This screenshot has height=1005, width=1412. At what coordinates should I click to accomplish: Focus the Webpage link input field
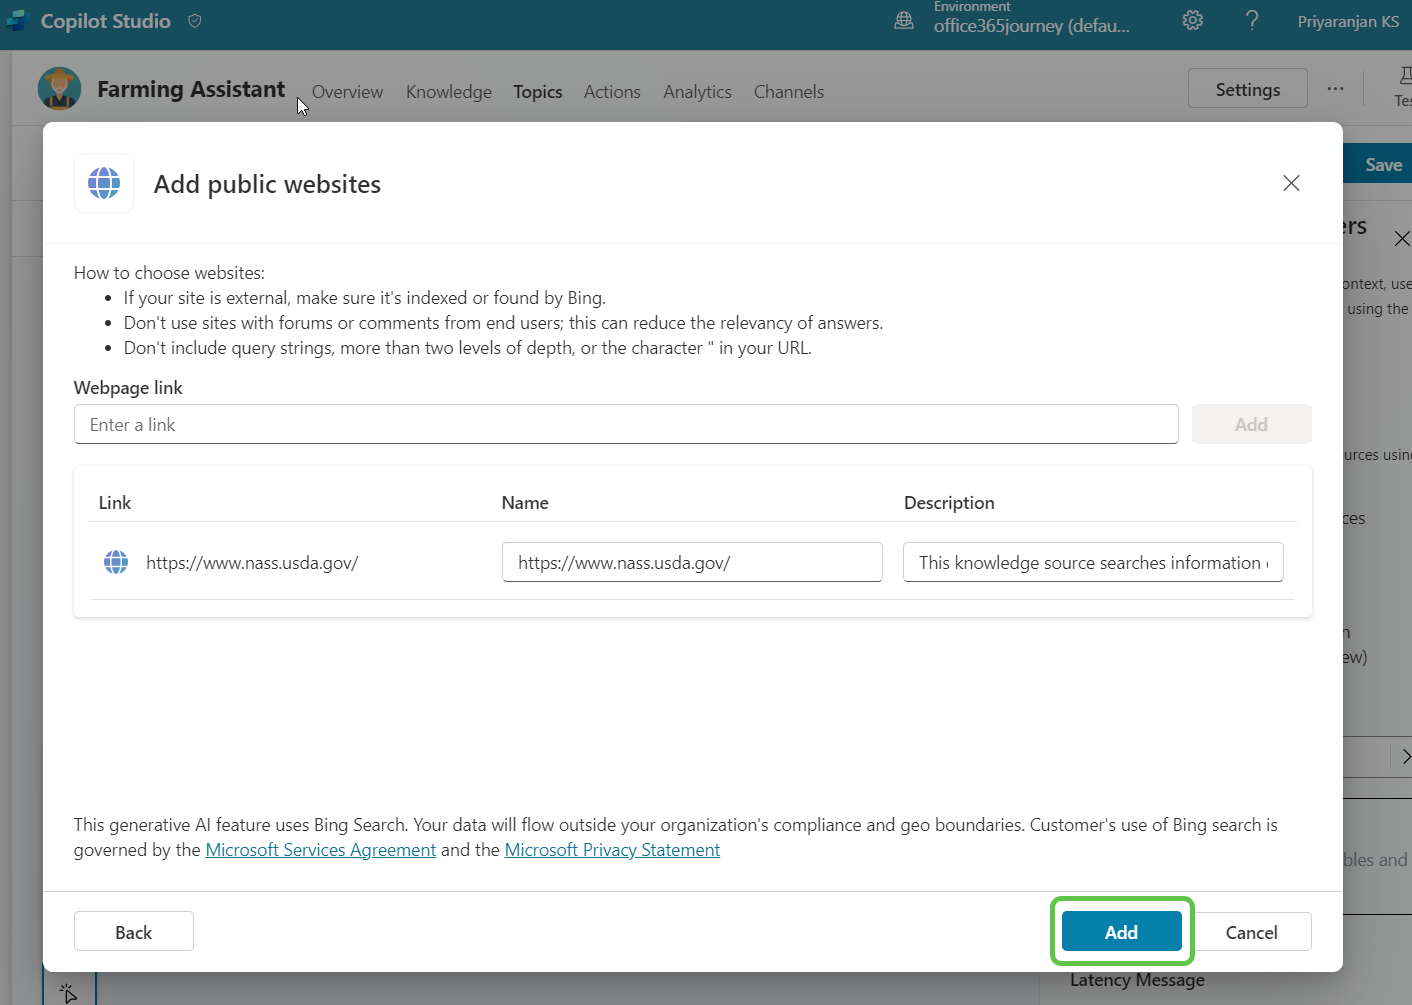coord(625,425)
